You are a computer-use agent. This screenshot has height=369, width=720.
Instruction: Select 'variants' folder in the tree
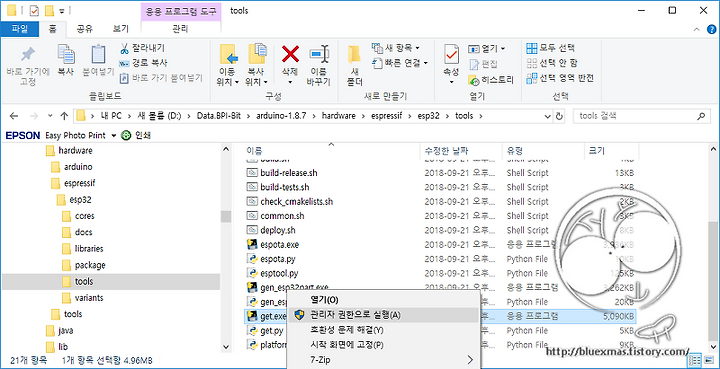(x=89, y=298)
